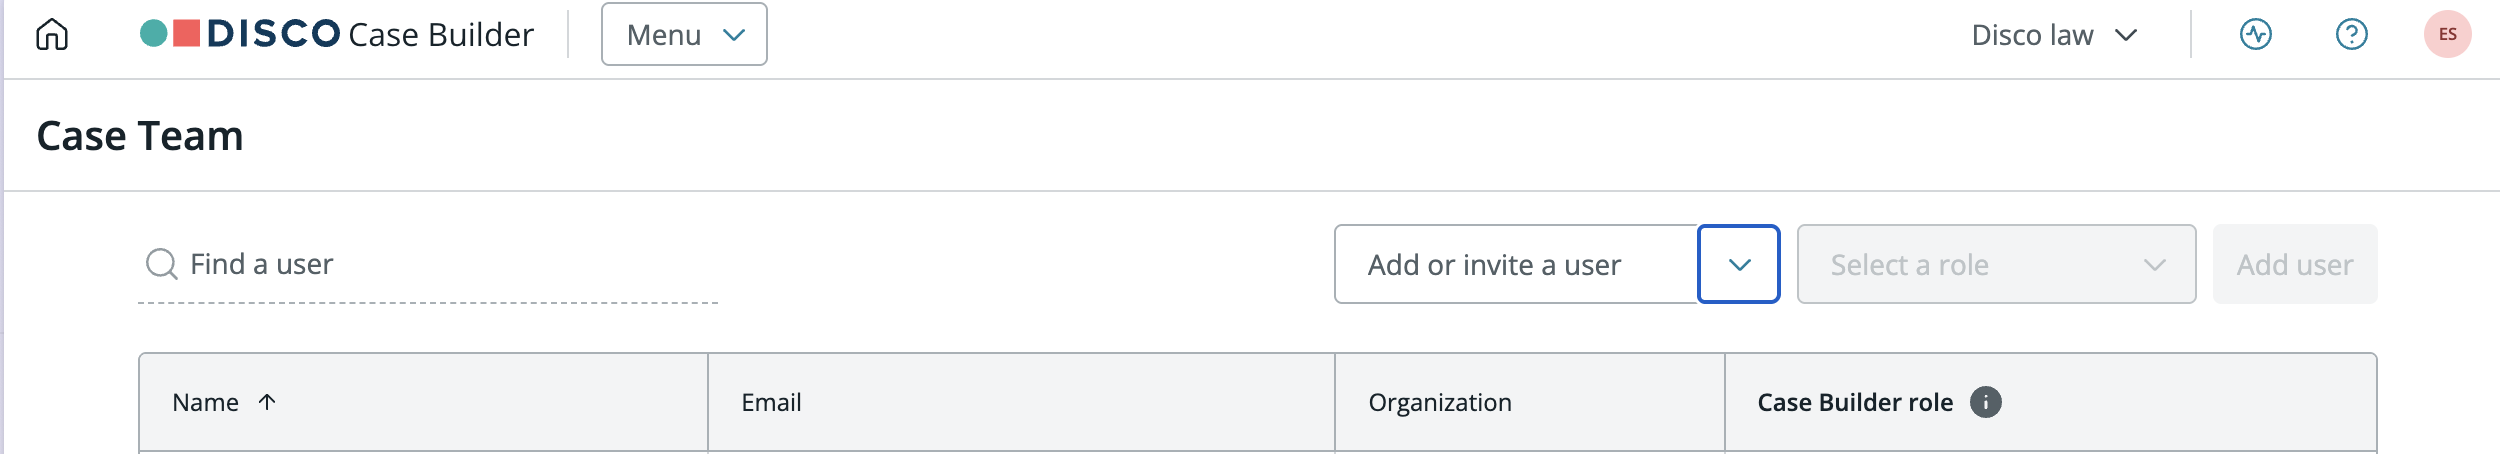Click the DISCO logo

click(x=240, y=34)
